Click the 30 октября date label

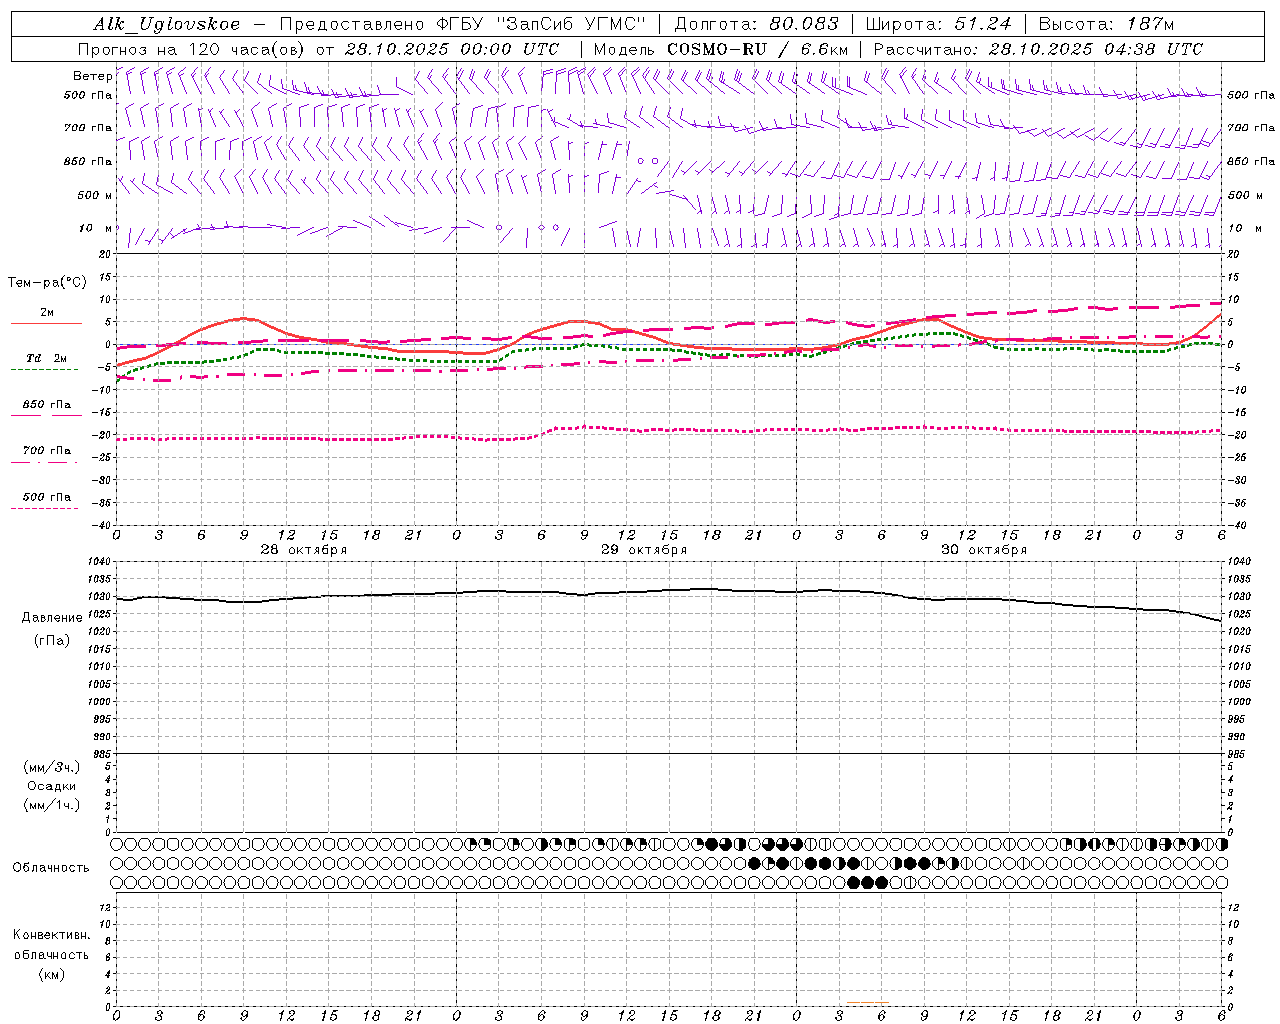(x=984, y=550)
